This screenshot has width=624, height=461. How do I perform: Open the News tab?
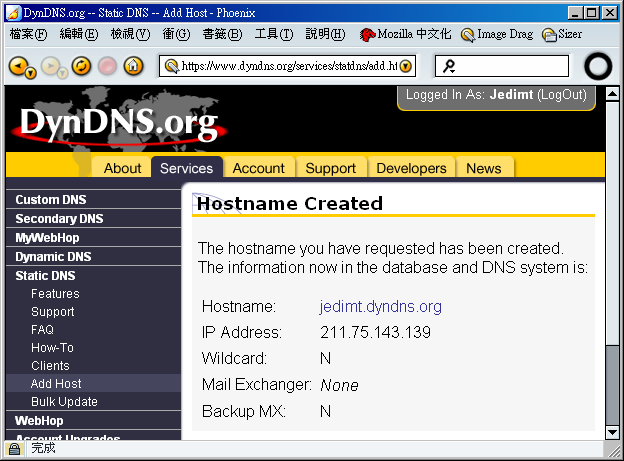484,168
